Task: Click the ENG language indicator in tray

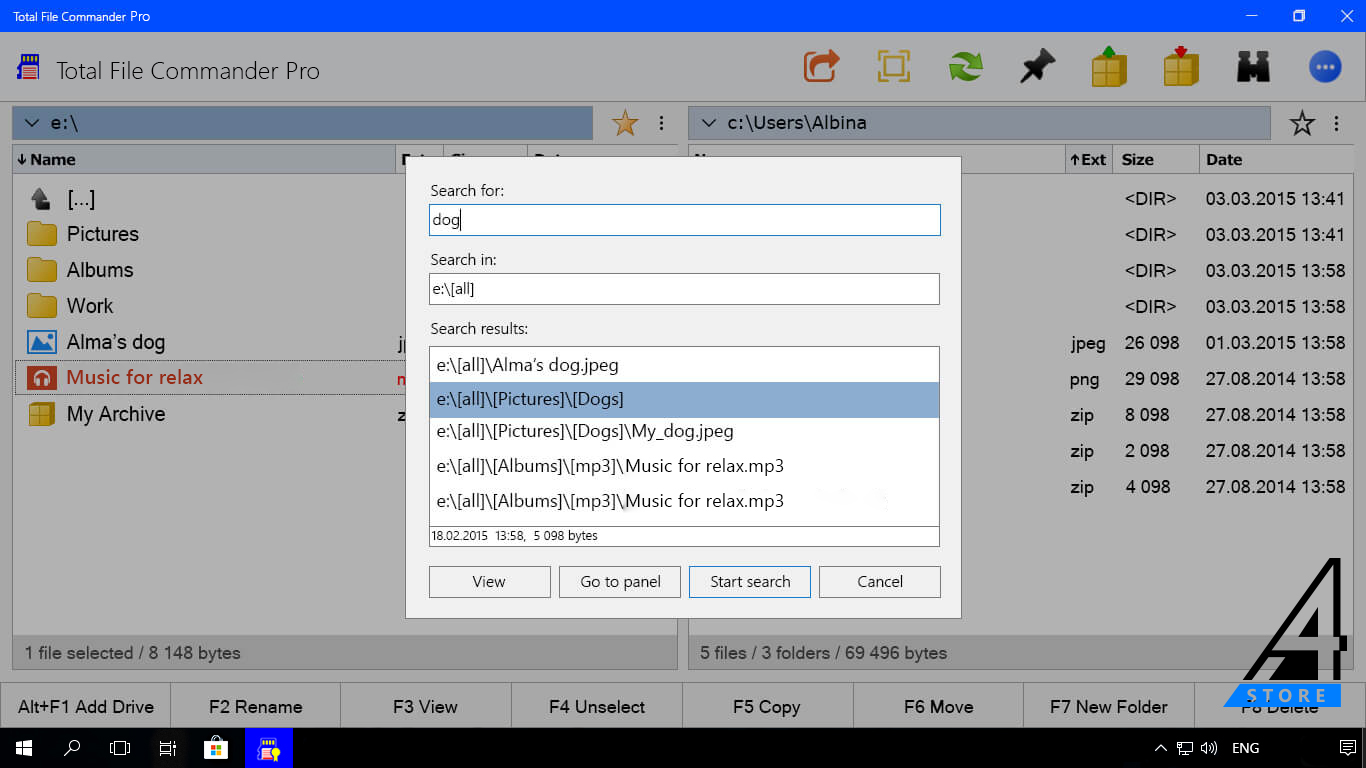Action: (x=1245, y=748)
